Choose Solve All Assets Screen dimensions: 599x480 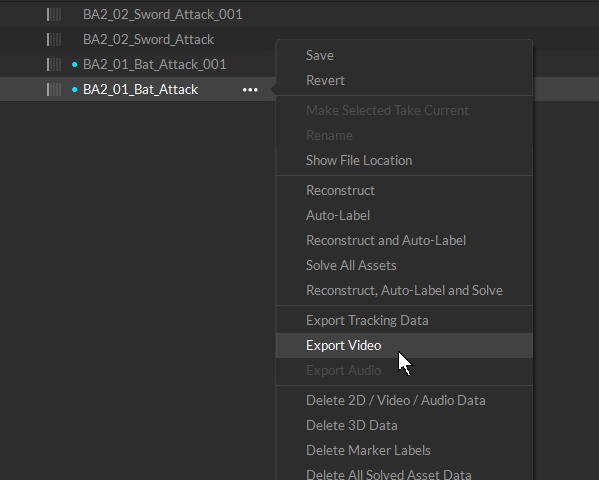[404, 265]
